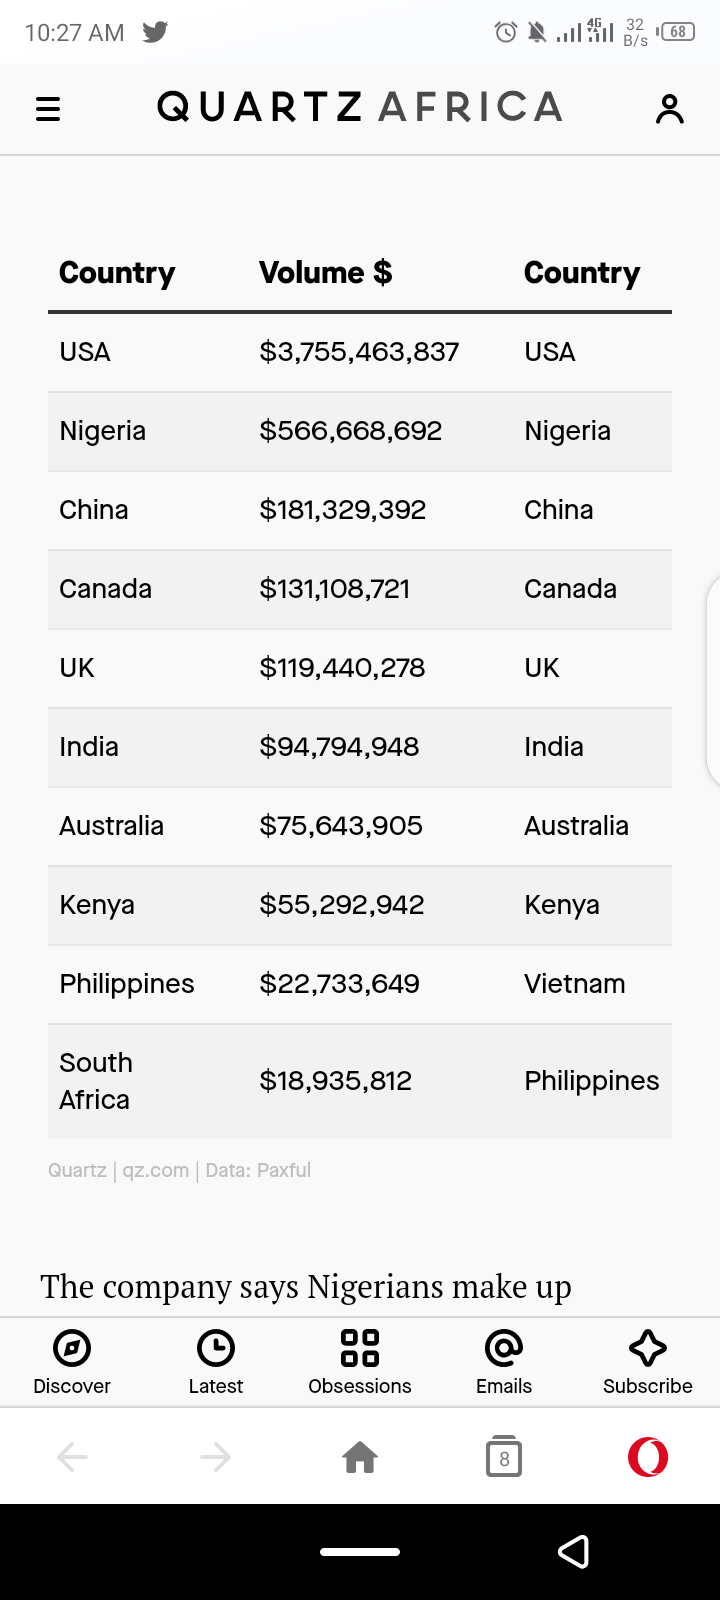Select the Volume $ column header

(x=326, y=272)
